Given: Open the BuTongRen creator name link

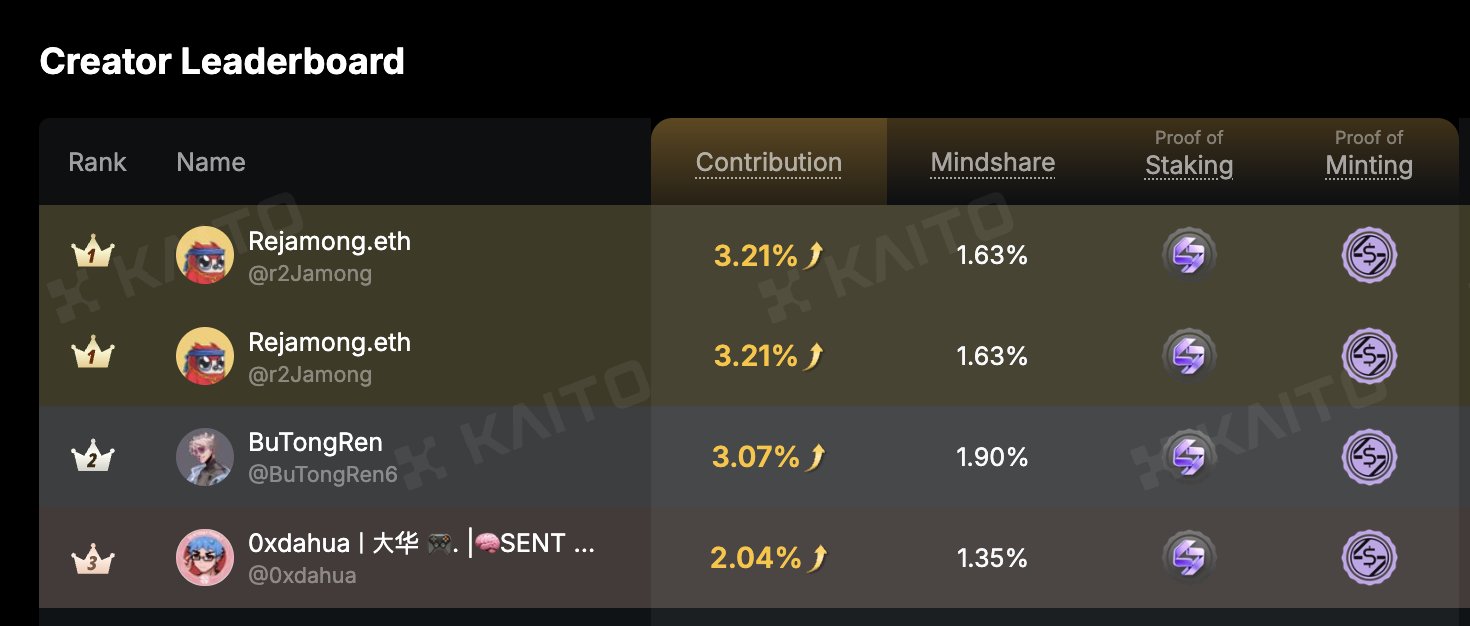Looking at the screenshot, I should pyautogui.click(x=315, y=443).
